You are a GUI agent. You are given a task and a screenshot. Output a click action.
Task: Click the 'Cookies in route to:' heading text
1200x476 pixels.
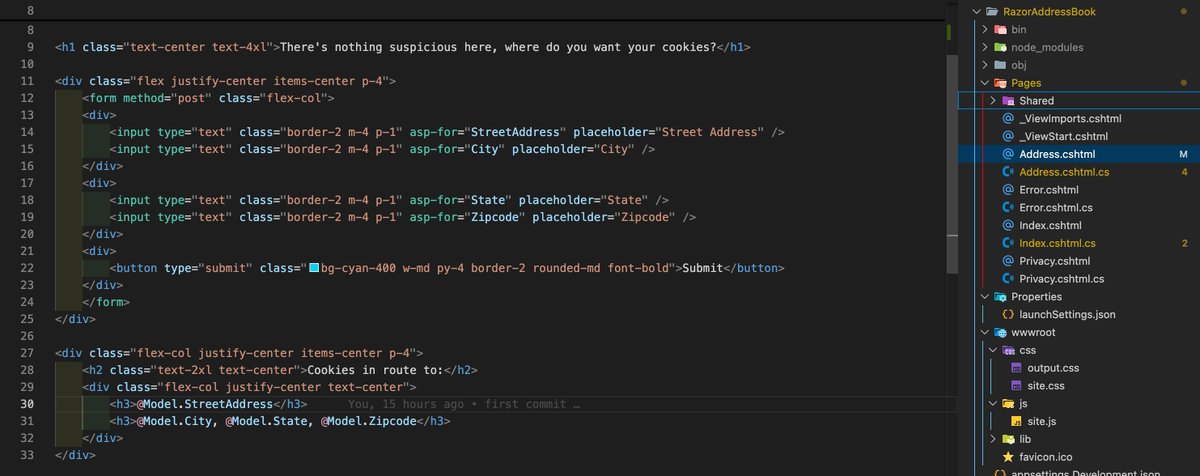coord(375,369)
